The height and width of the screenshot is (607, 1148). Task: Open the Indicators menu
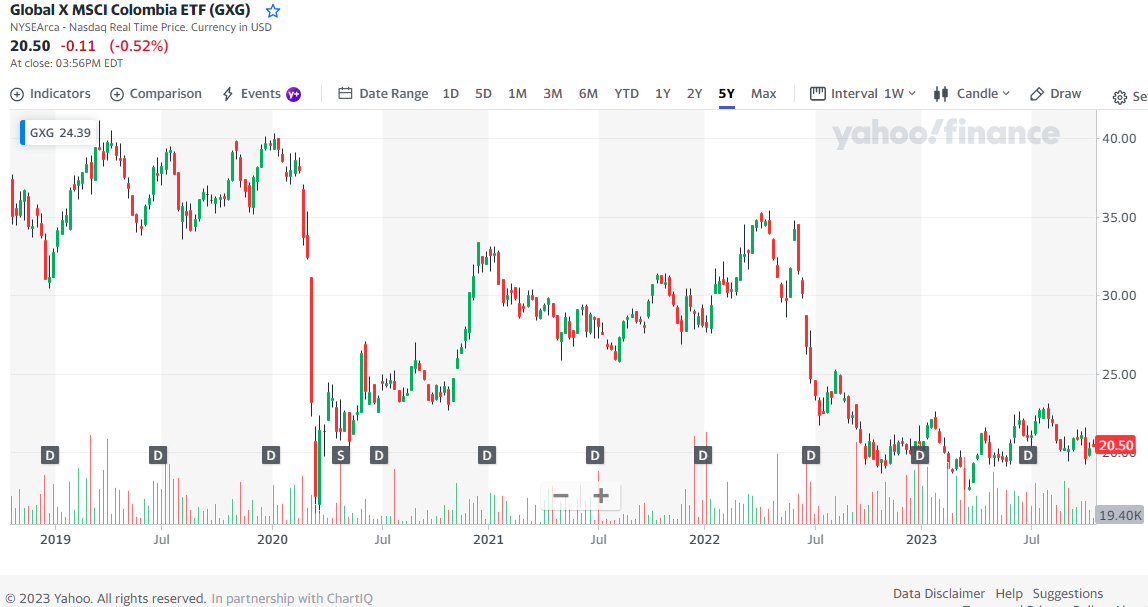(51, 94)
